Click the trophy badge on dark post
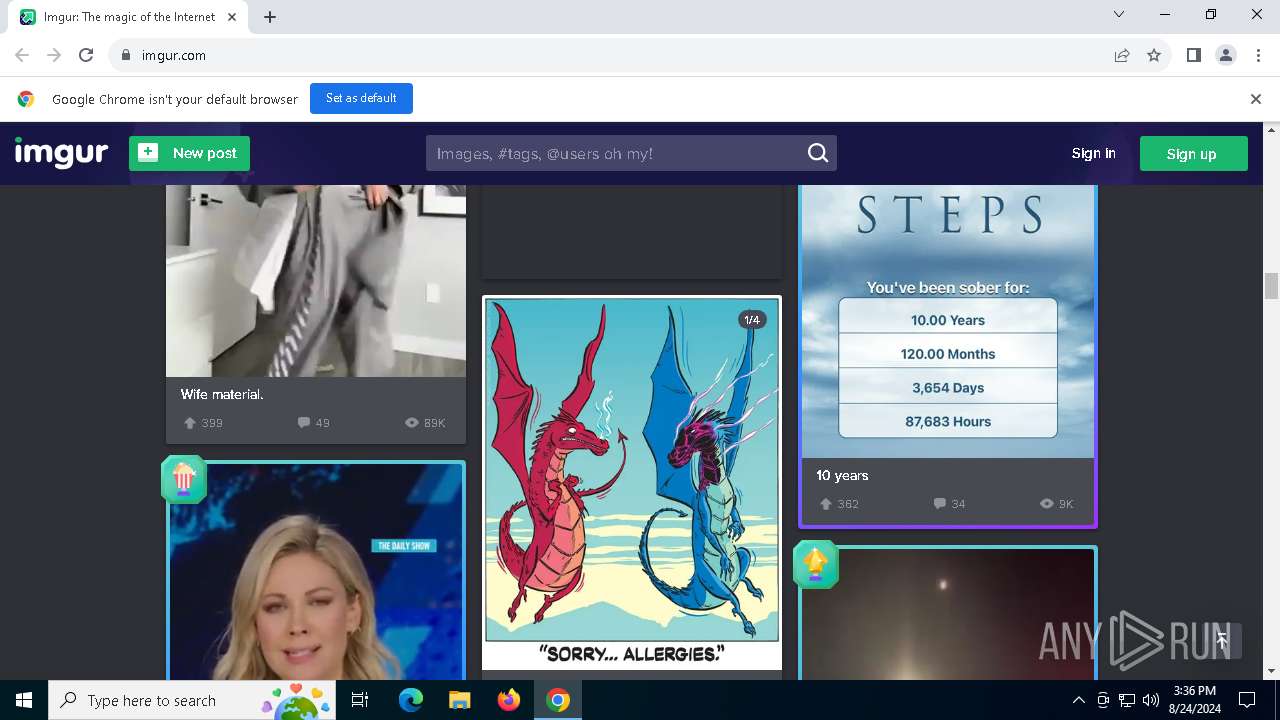Viewport: 1280px width, 720px height. click(815, 564)
